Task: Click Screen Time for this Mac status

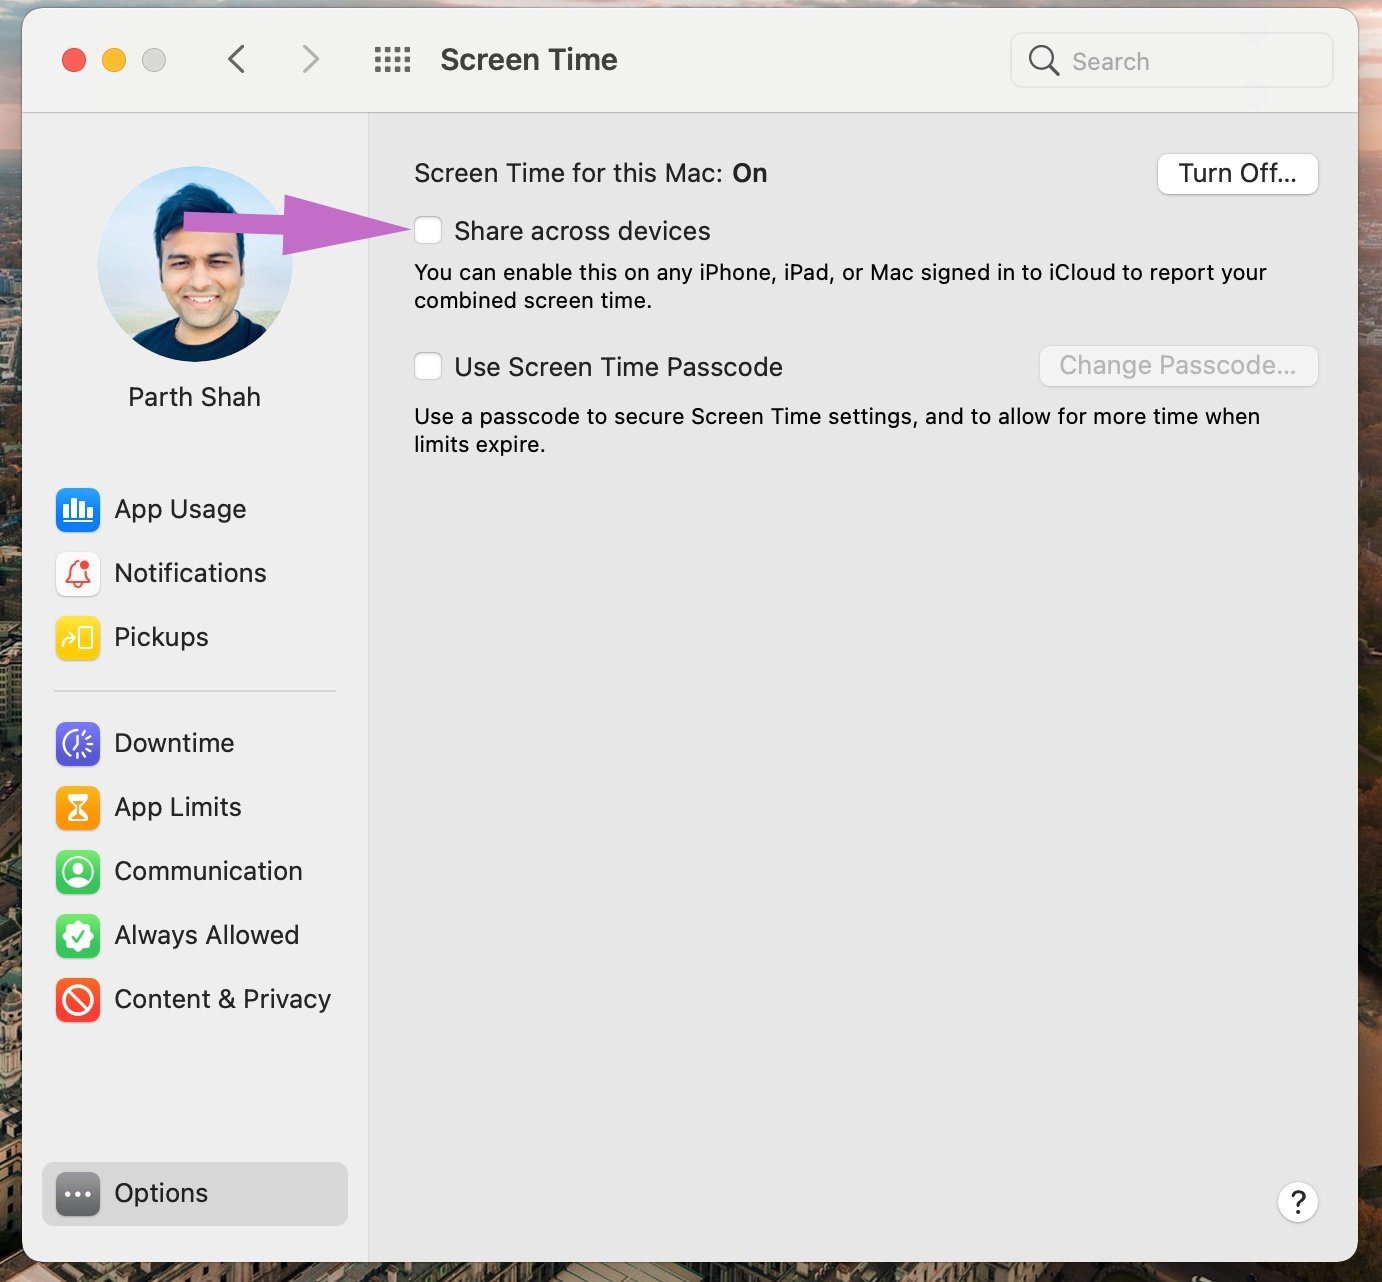Action: [590, 173]
